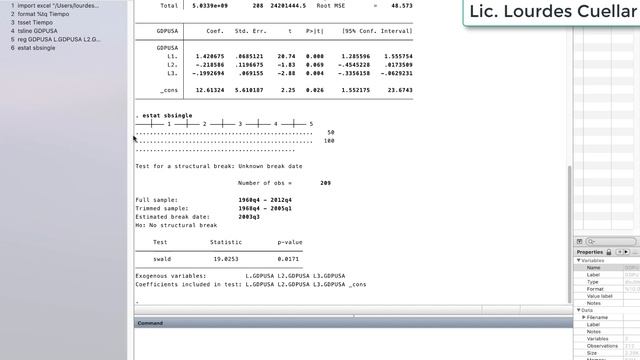Click the 'estat sbsingle' command in Results
The height and width of the screenshot is (360, 640).
point(167,116)
